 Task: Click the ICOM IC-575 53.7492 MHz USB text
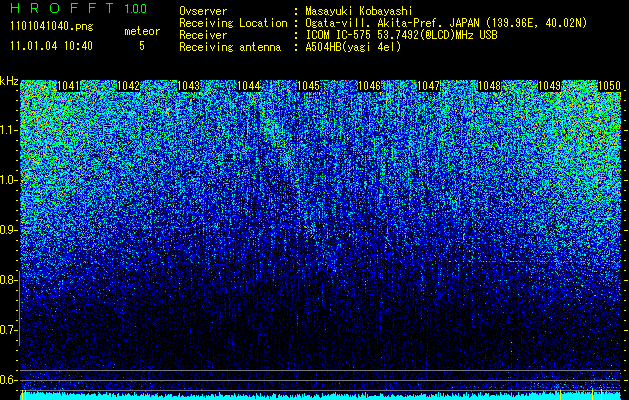point(402,35)
